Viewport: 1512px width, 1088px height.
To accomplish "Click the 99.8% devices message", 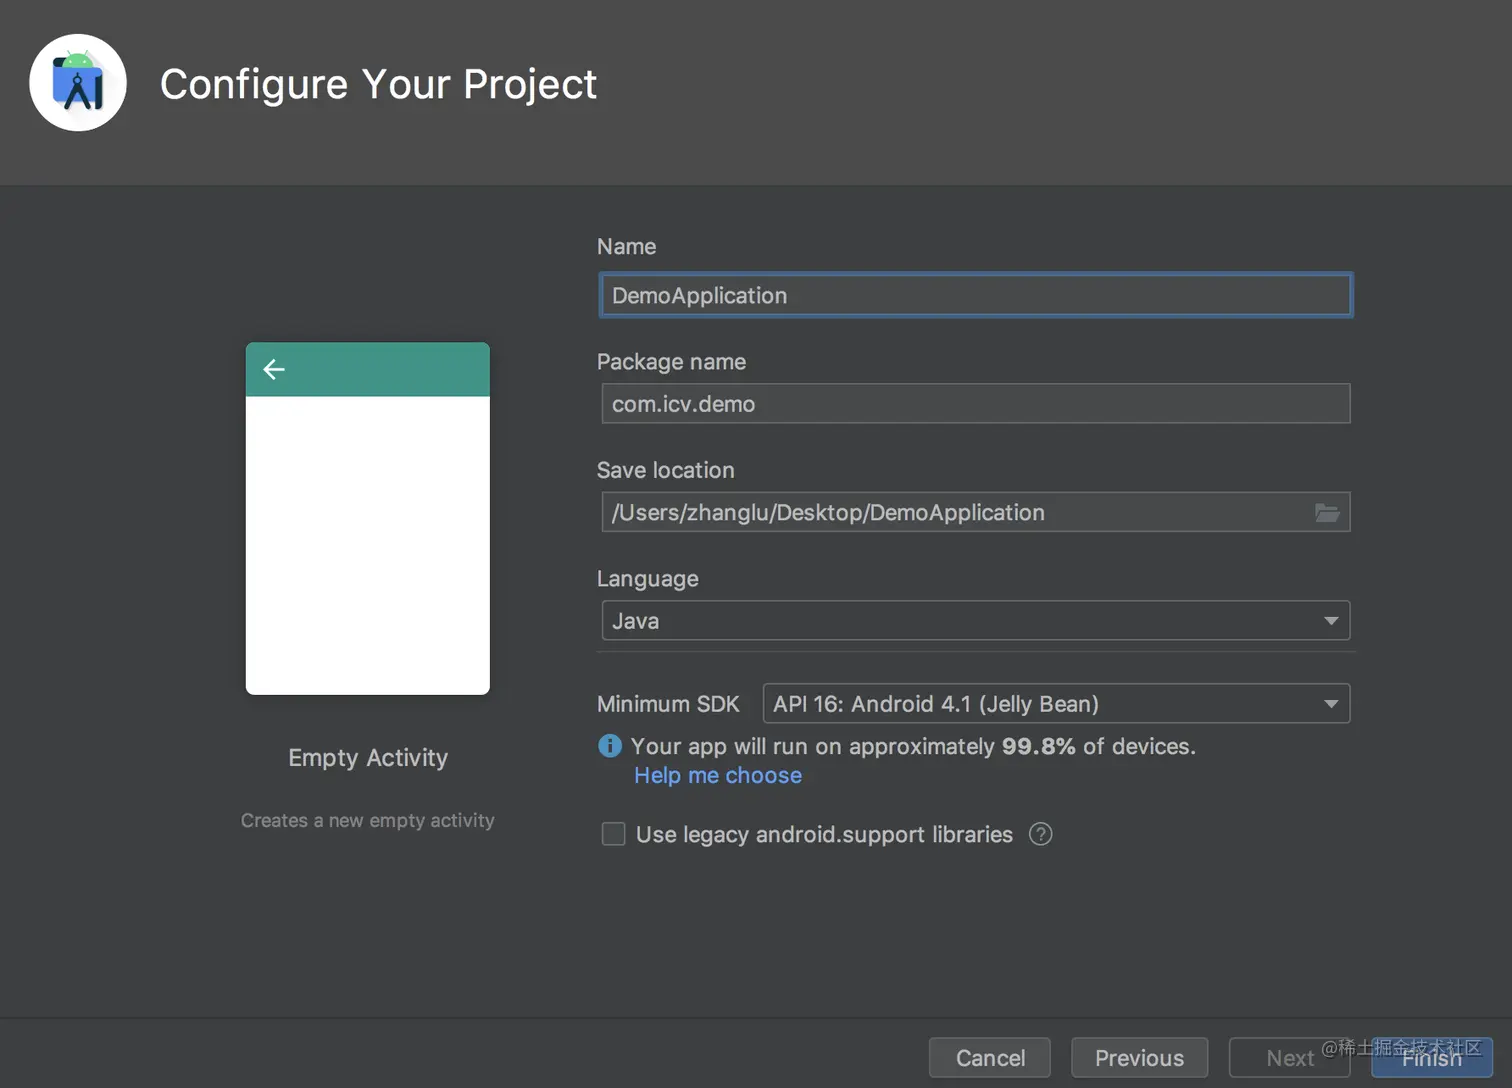I will (913, 746).
